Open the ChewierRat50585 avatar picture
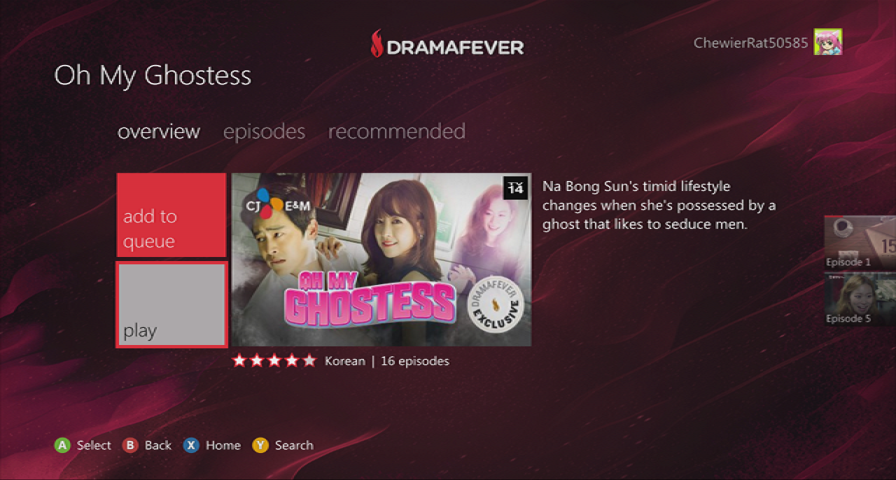 click(828, 42)
